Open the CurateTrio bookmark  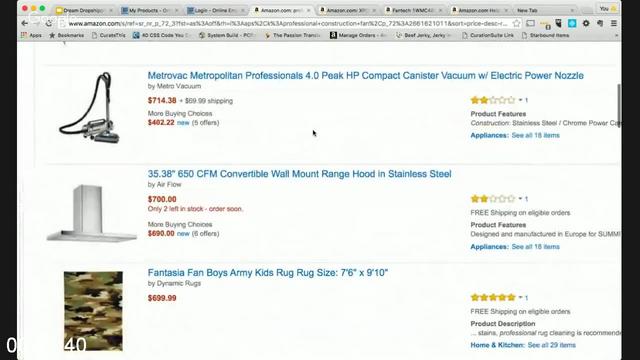(109, 36)
